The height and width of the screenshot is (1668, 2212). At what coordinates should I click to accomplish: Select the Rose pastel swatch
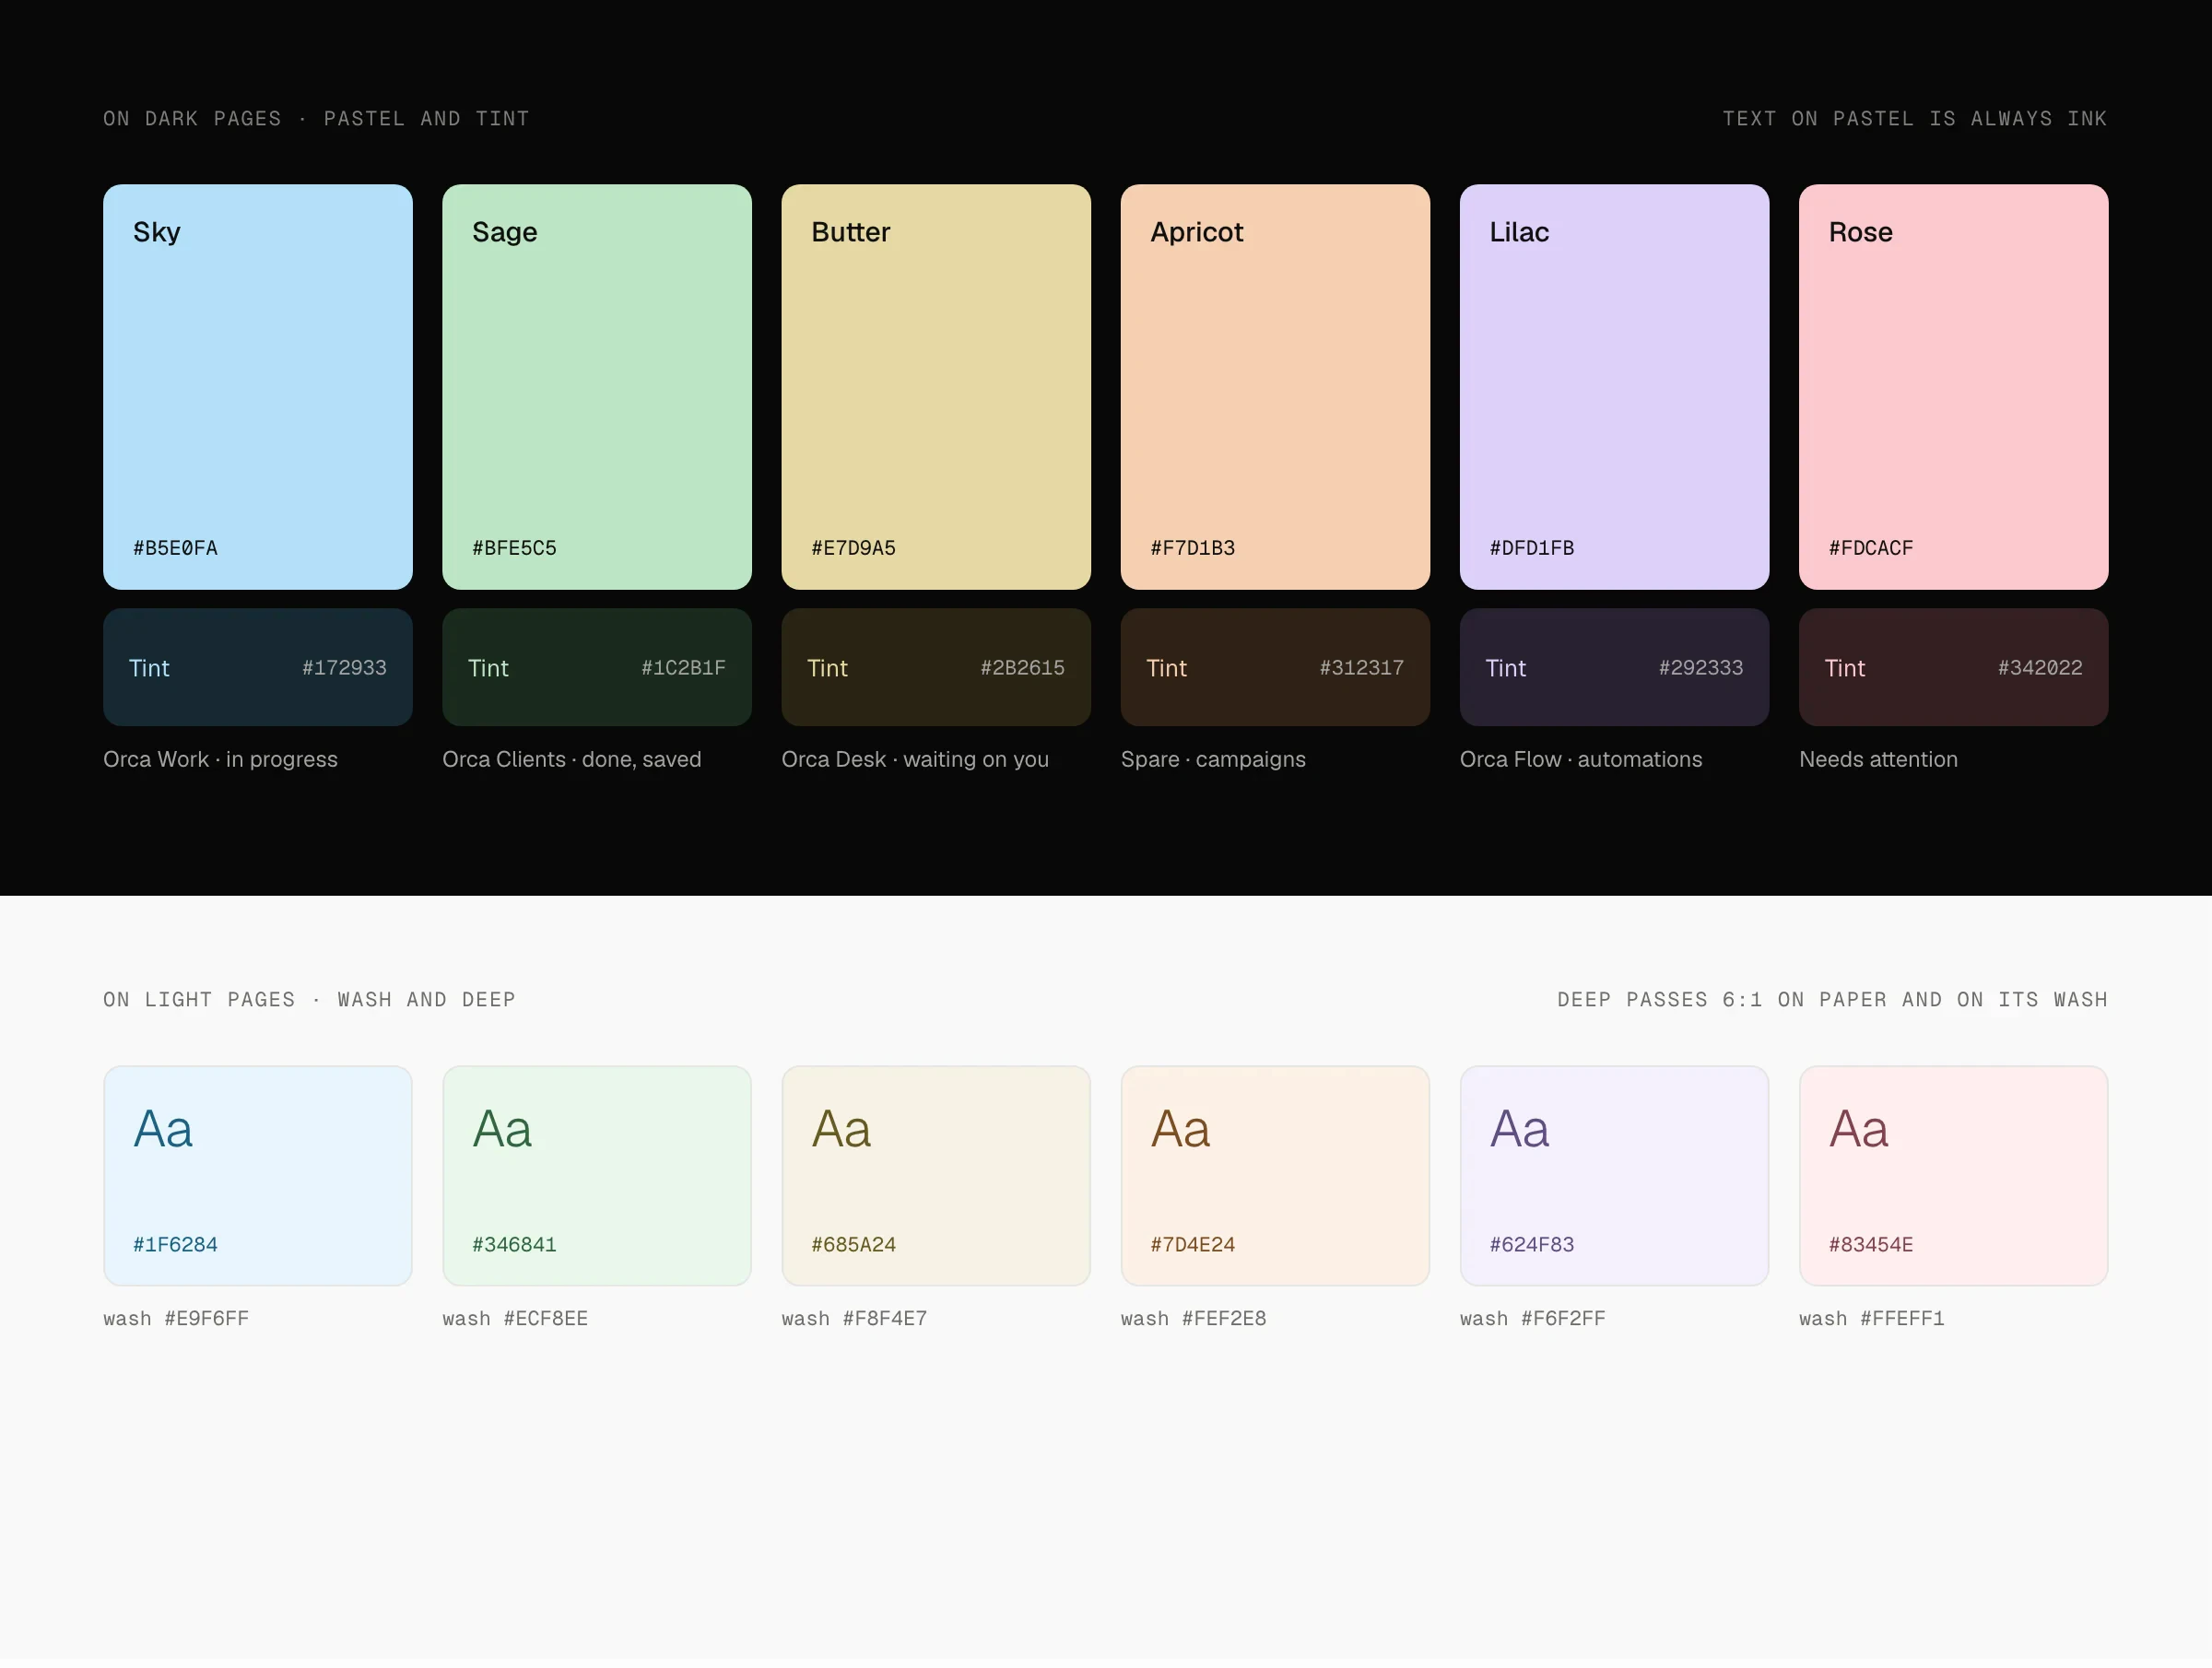[x=1953, y=387]
